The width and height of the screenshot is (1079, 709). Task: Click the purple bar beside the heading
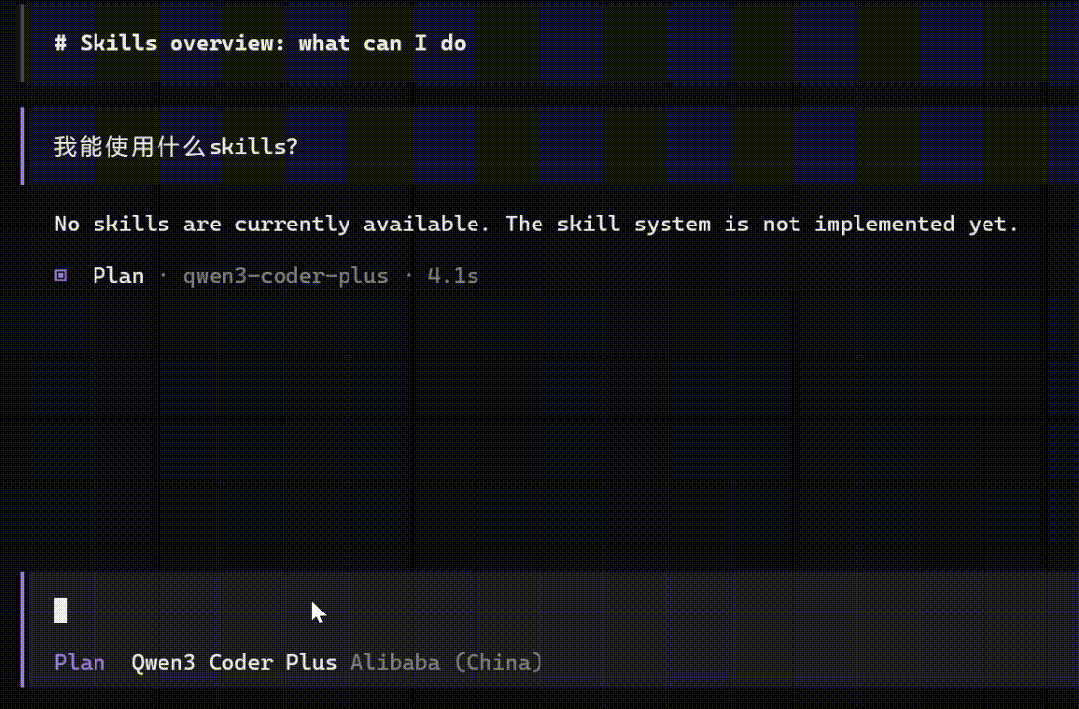click(20, 43)
